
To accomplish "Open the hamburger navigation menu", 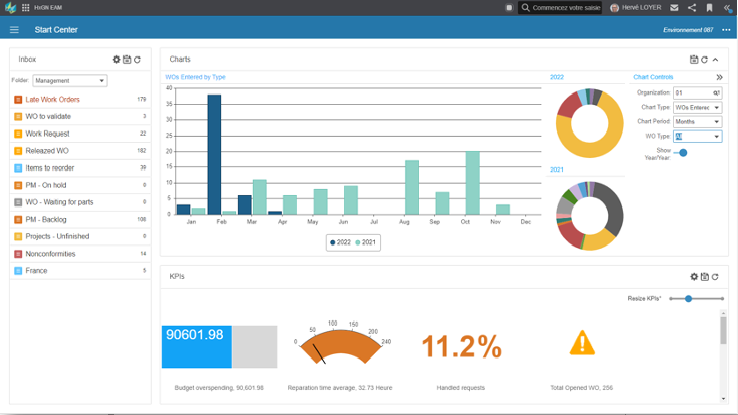I will pyautogui.click(x=14, y=30).
